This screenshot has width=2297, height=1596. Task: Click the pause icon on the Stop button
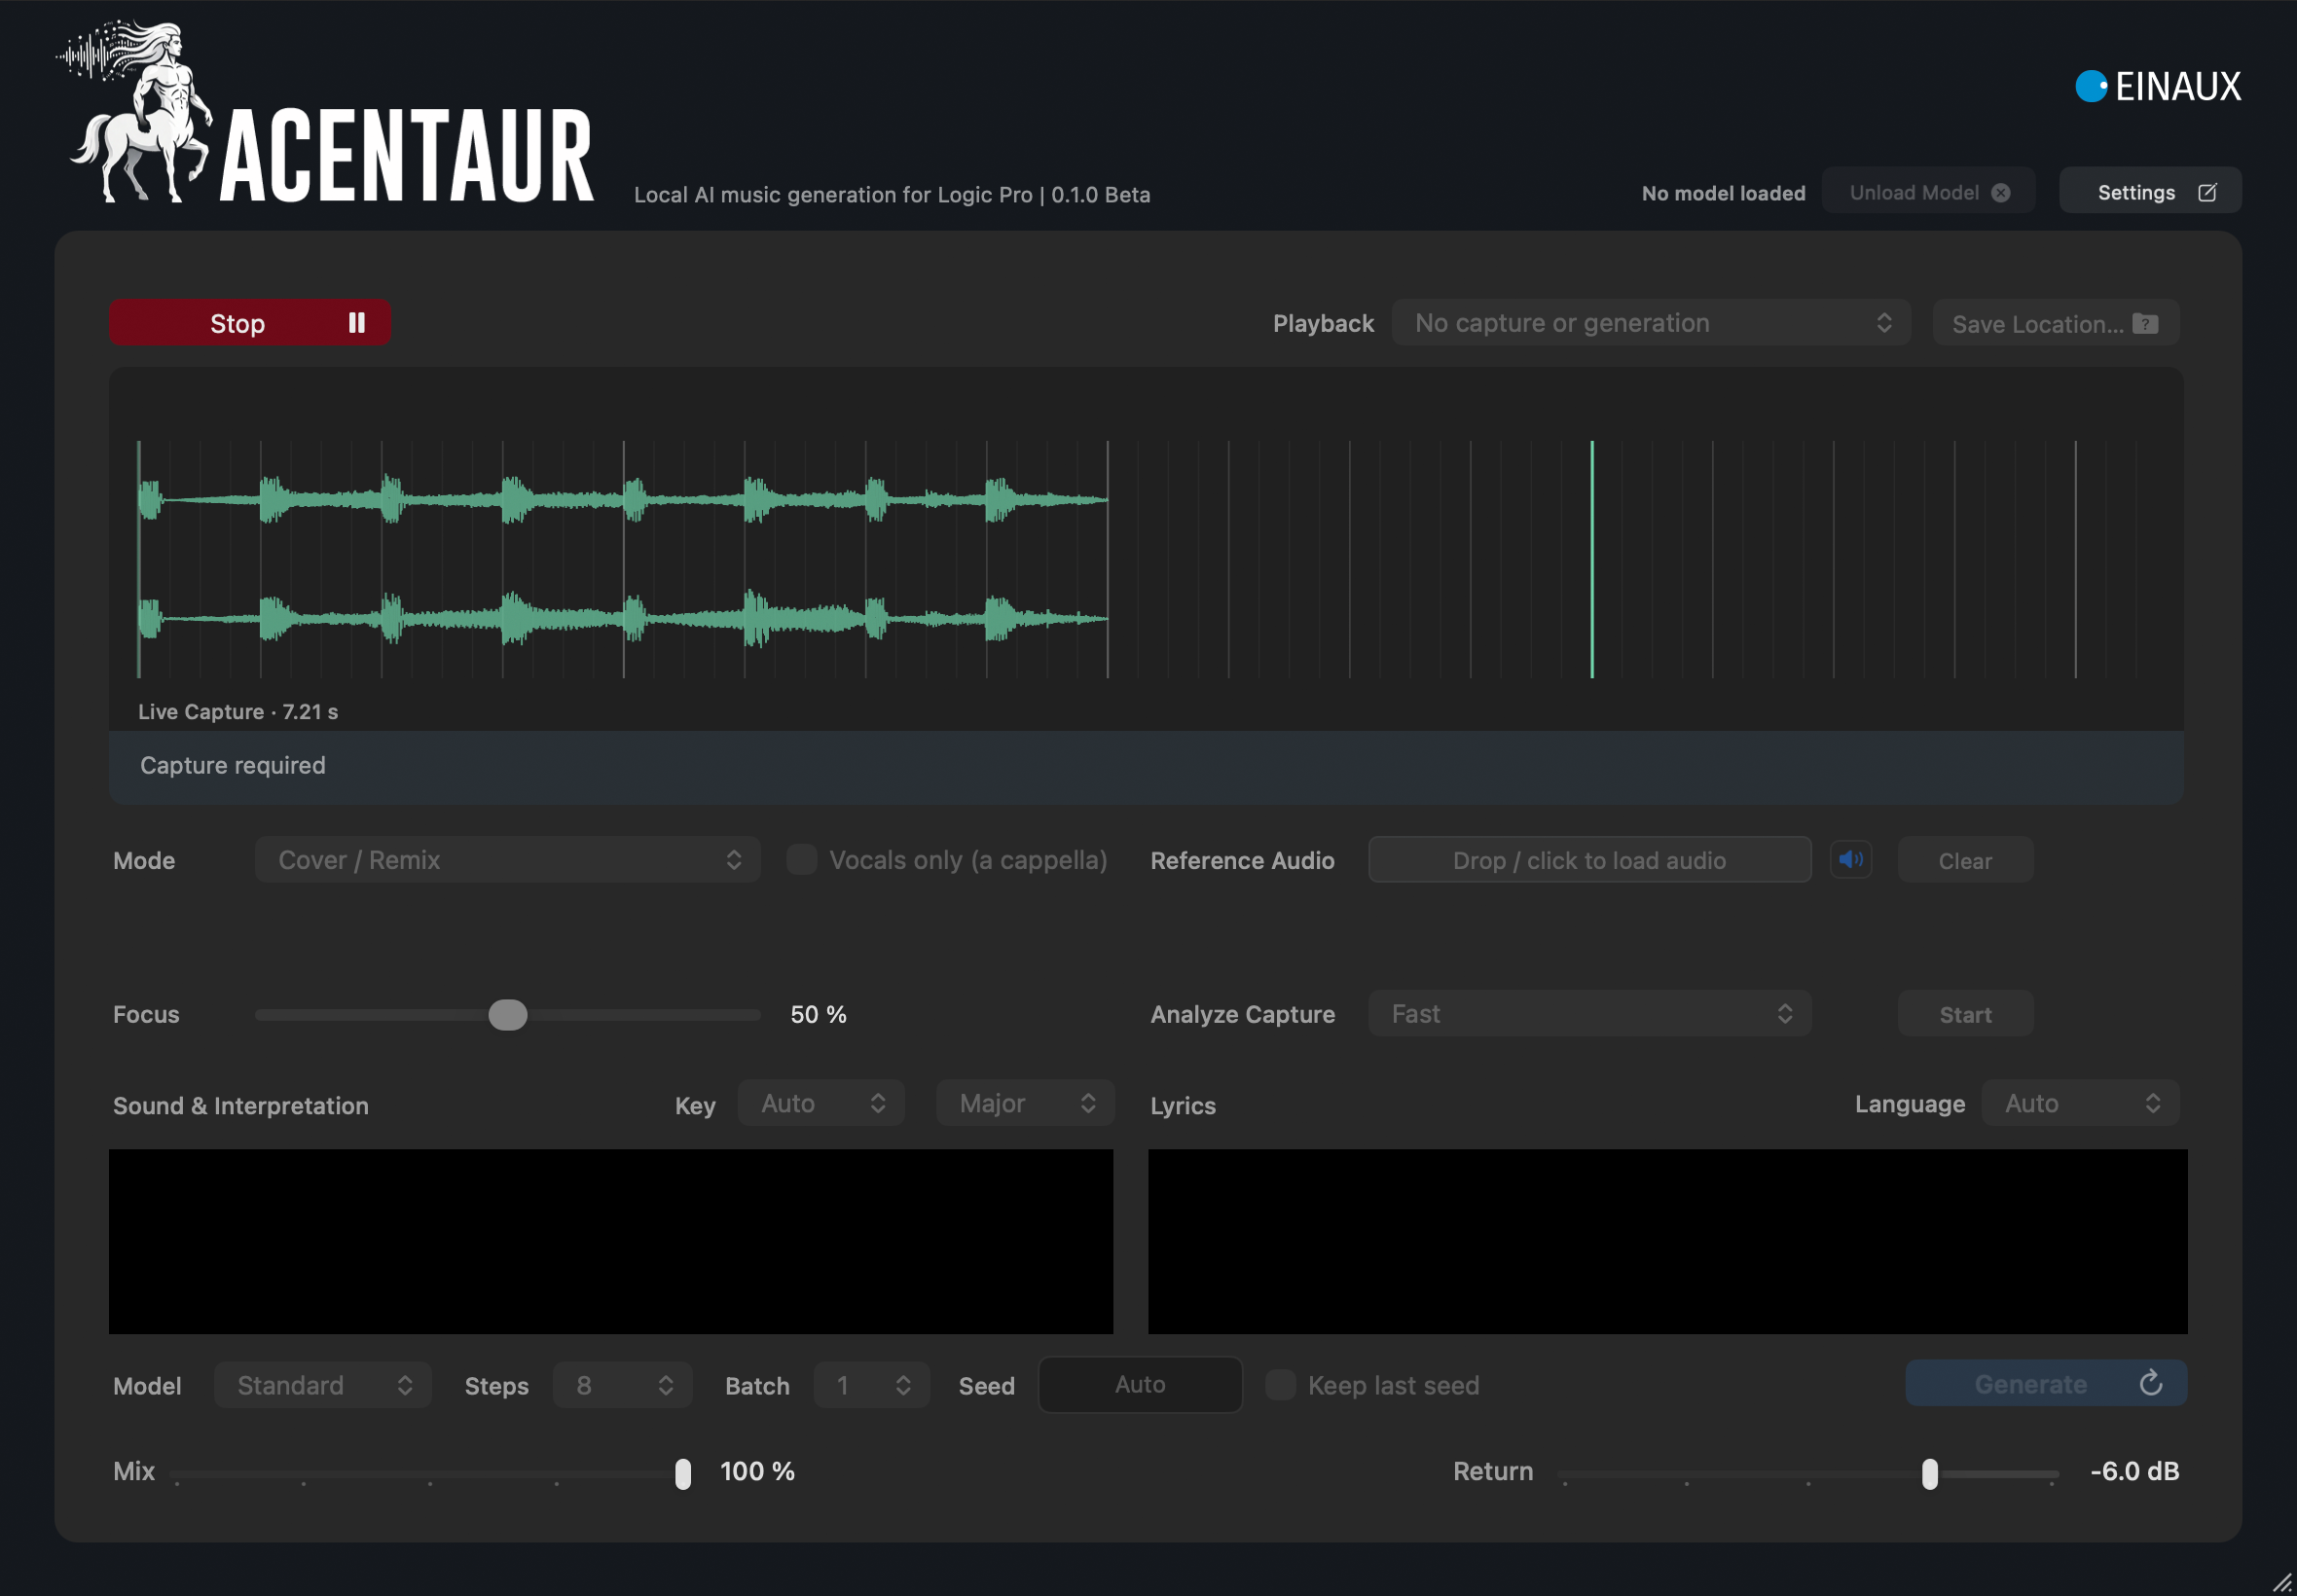(x=357, y=323)
